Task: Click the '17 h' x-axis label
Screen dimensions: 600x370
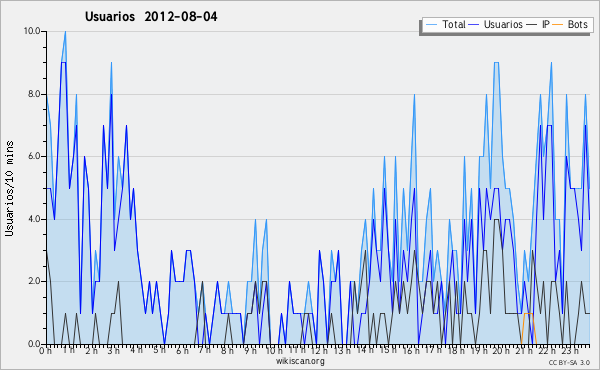Action: click(x=433, y=351)
